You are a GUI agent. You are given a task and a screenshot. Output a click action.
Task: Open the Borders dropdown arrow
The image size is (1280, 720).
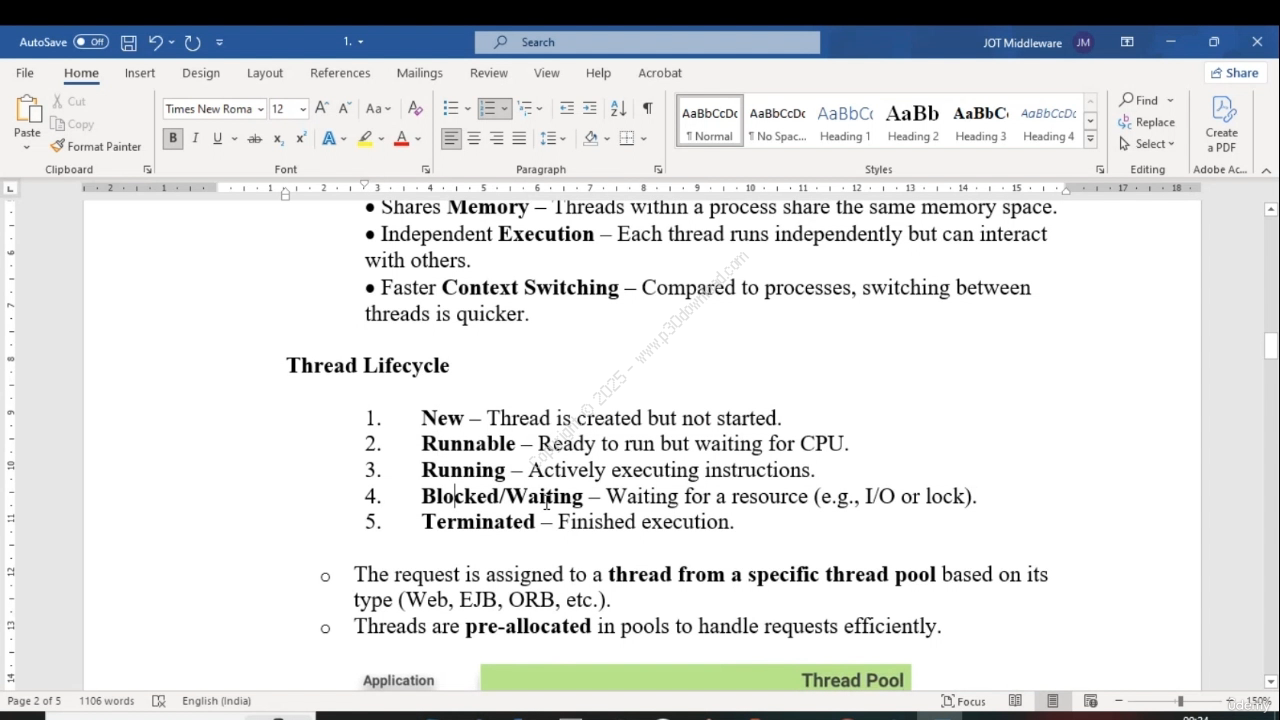click(643, 138)
